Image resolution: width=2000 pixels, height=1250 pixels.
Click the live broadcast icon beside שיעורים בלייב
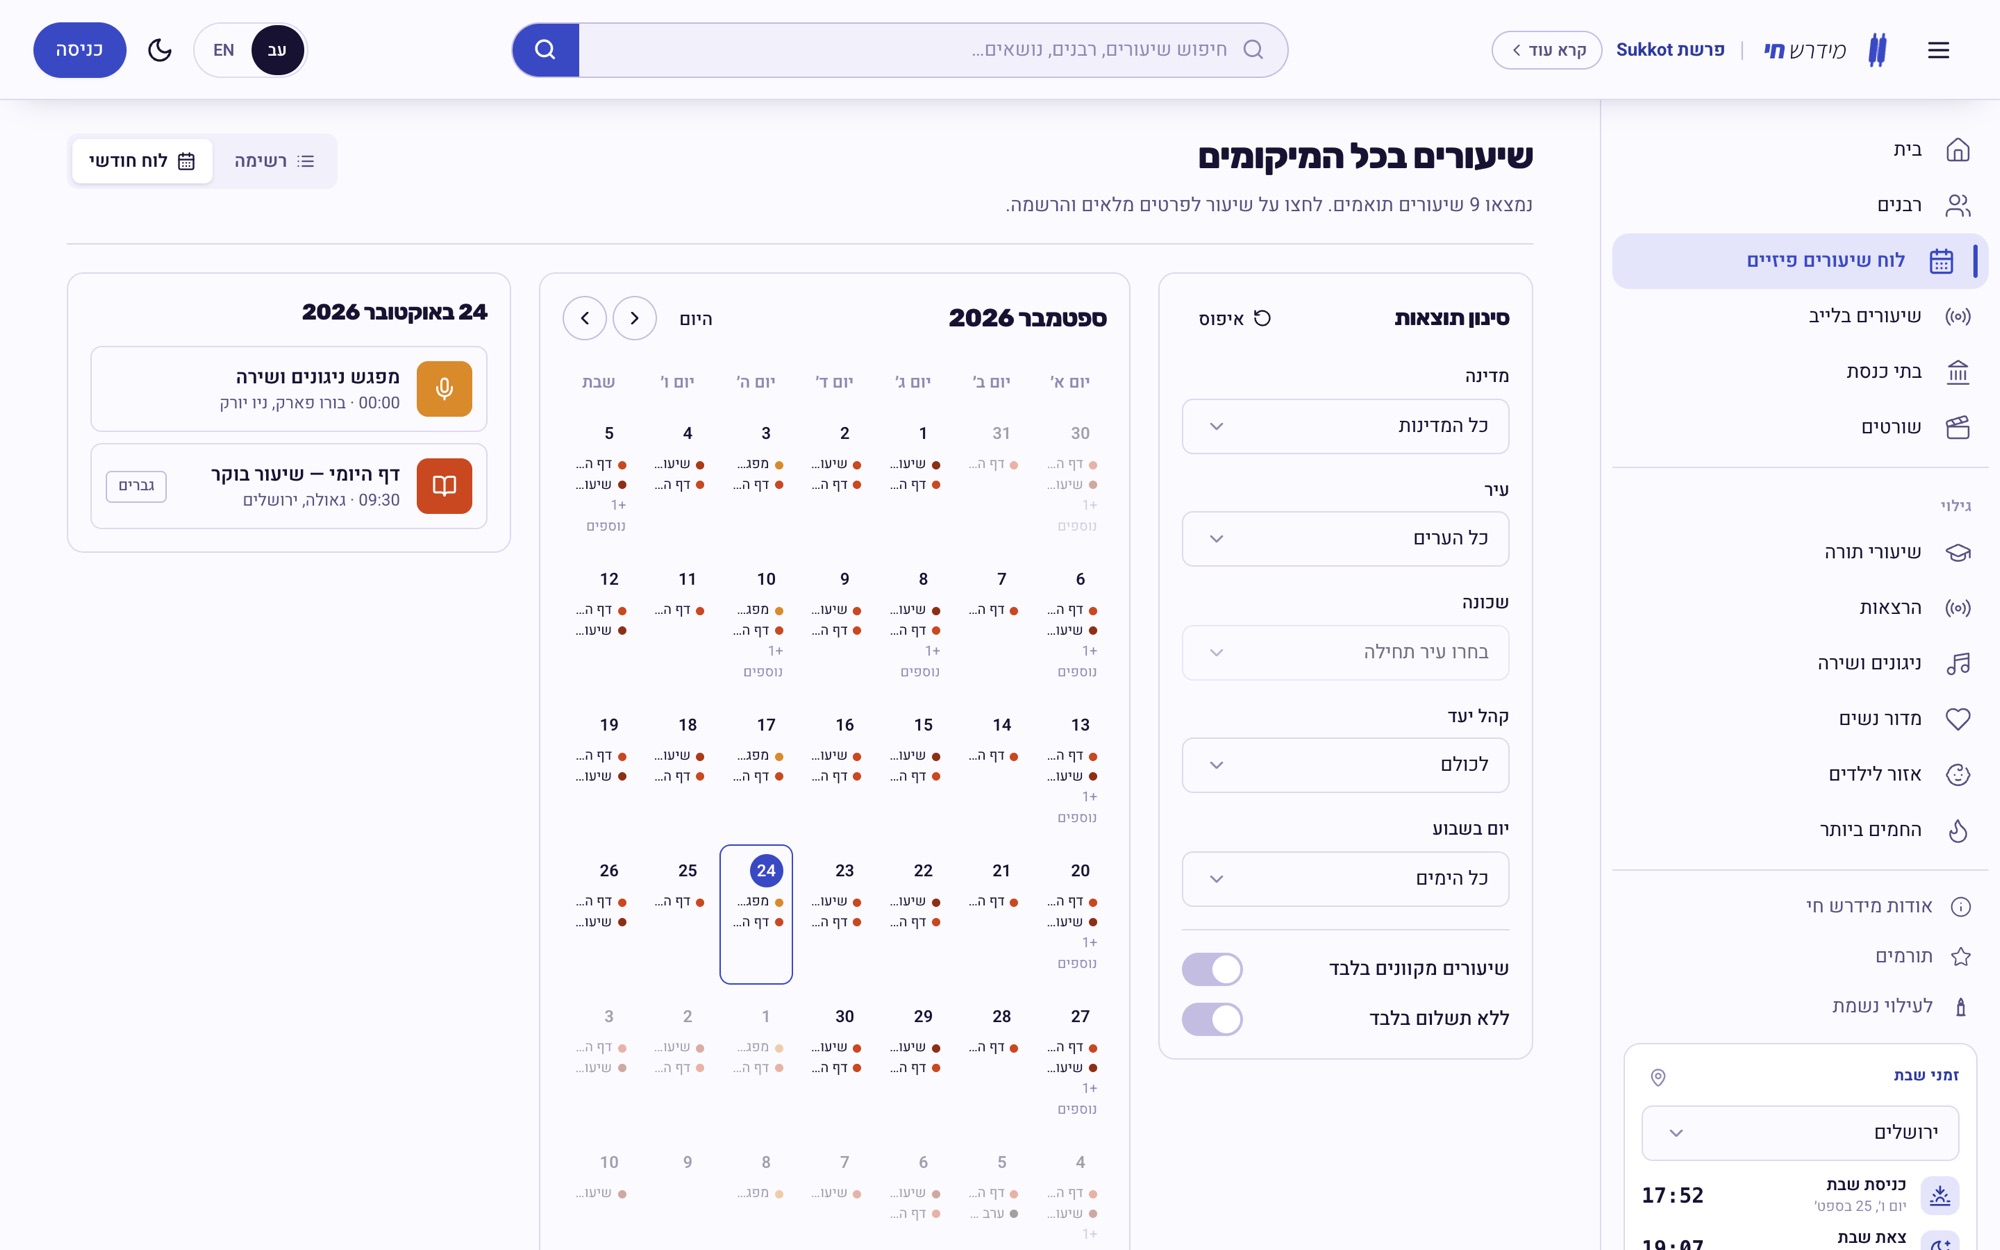[x=1957, y=316]
